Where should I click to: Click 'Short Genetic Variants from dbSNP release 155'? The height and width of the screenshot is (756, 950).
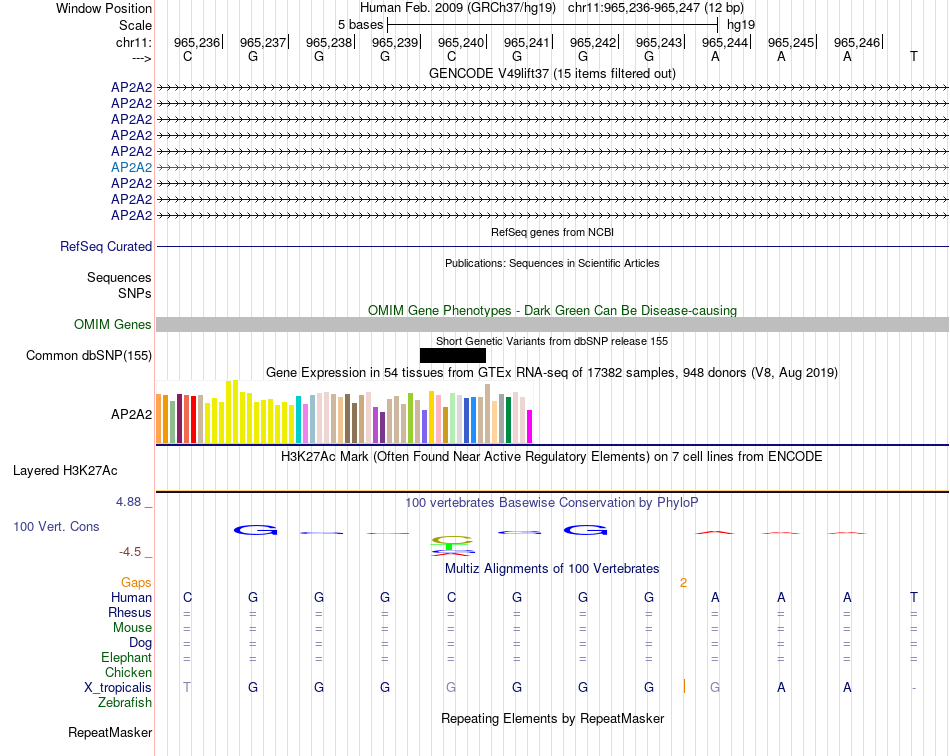pos(552,341)
